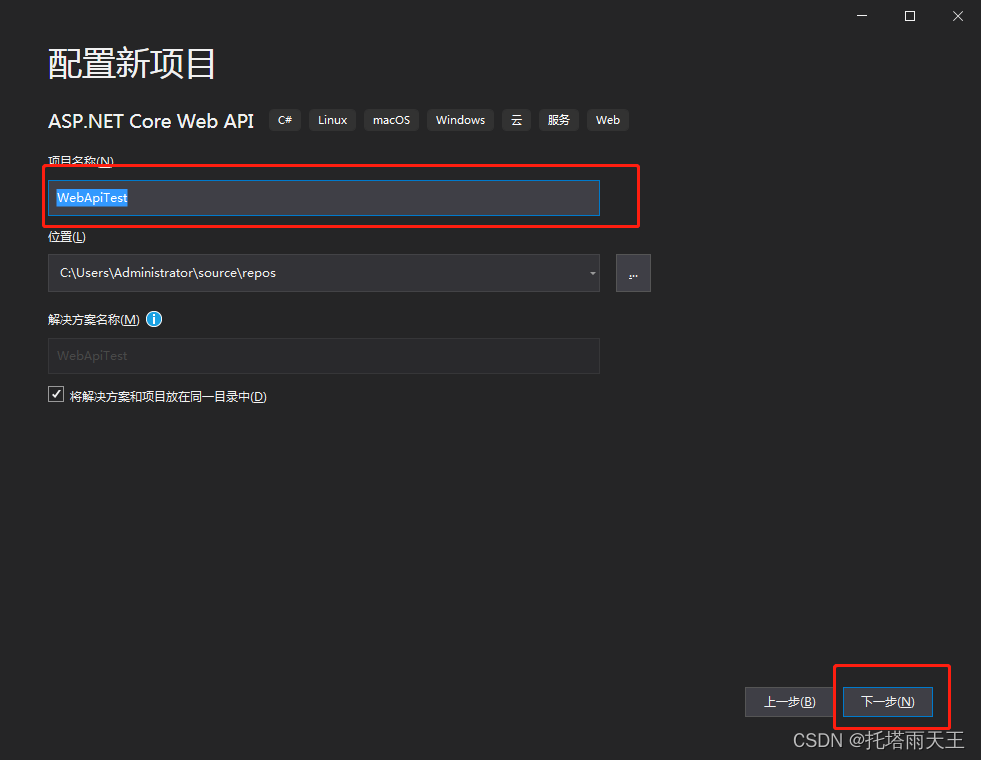Uncheck place solution and project in same directory

coord(56,394)
